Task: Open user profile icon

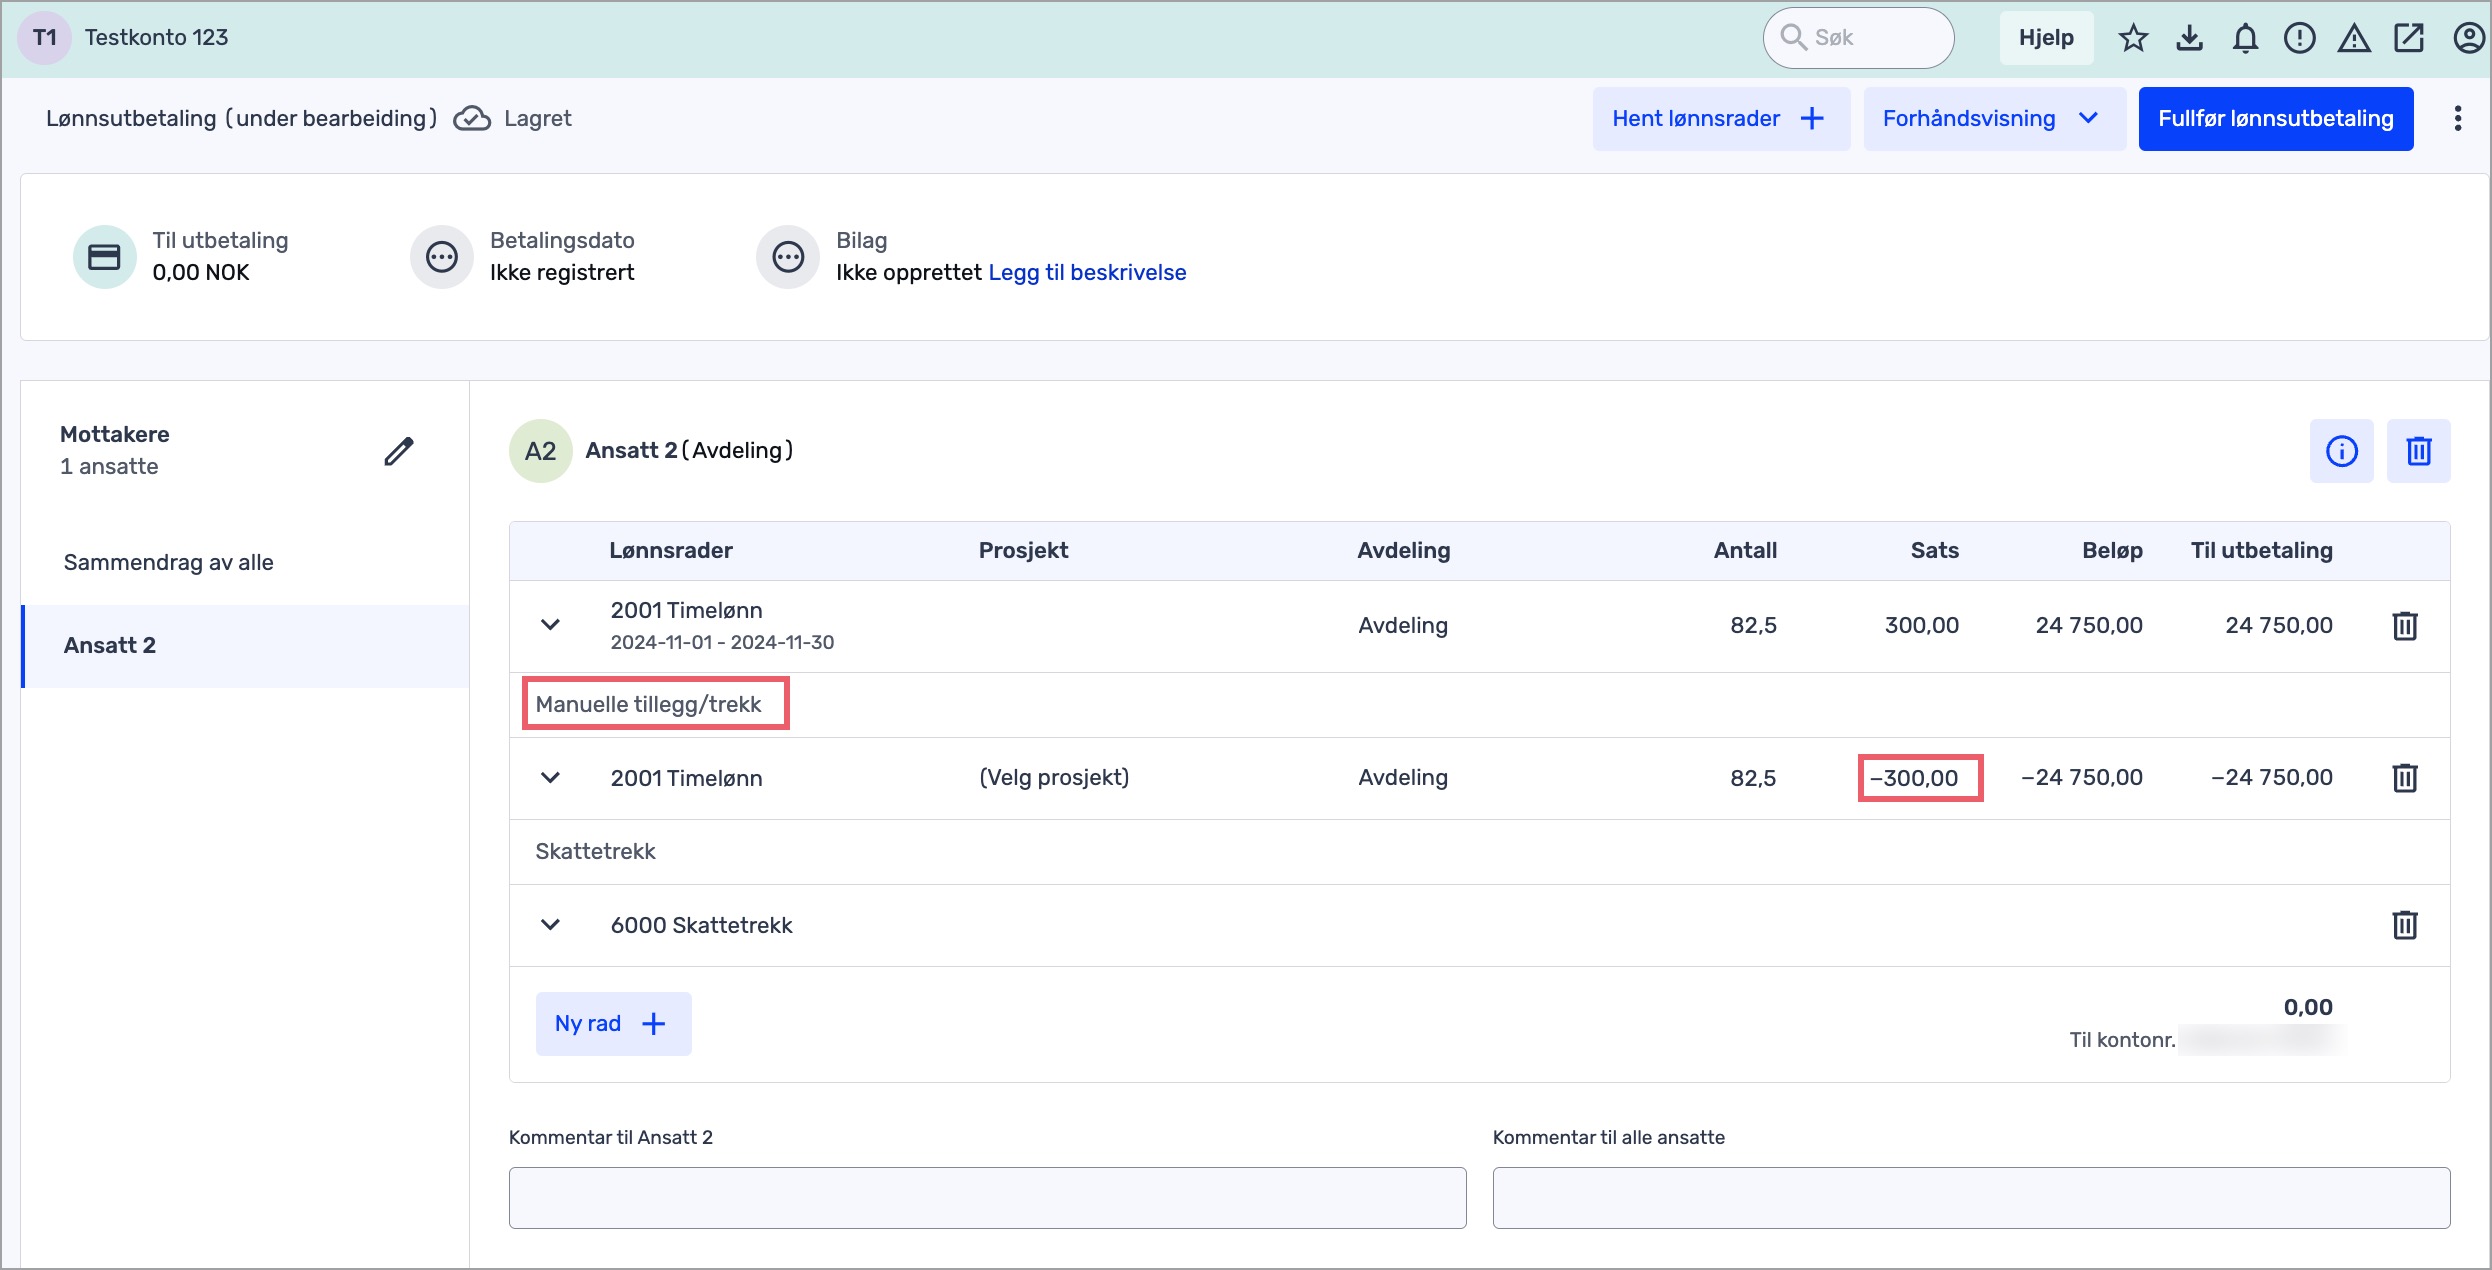Action: click(x=2468, y=38)
